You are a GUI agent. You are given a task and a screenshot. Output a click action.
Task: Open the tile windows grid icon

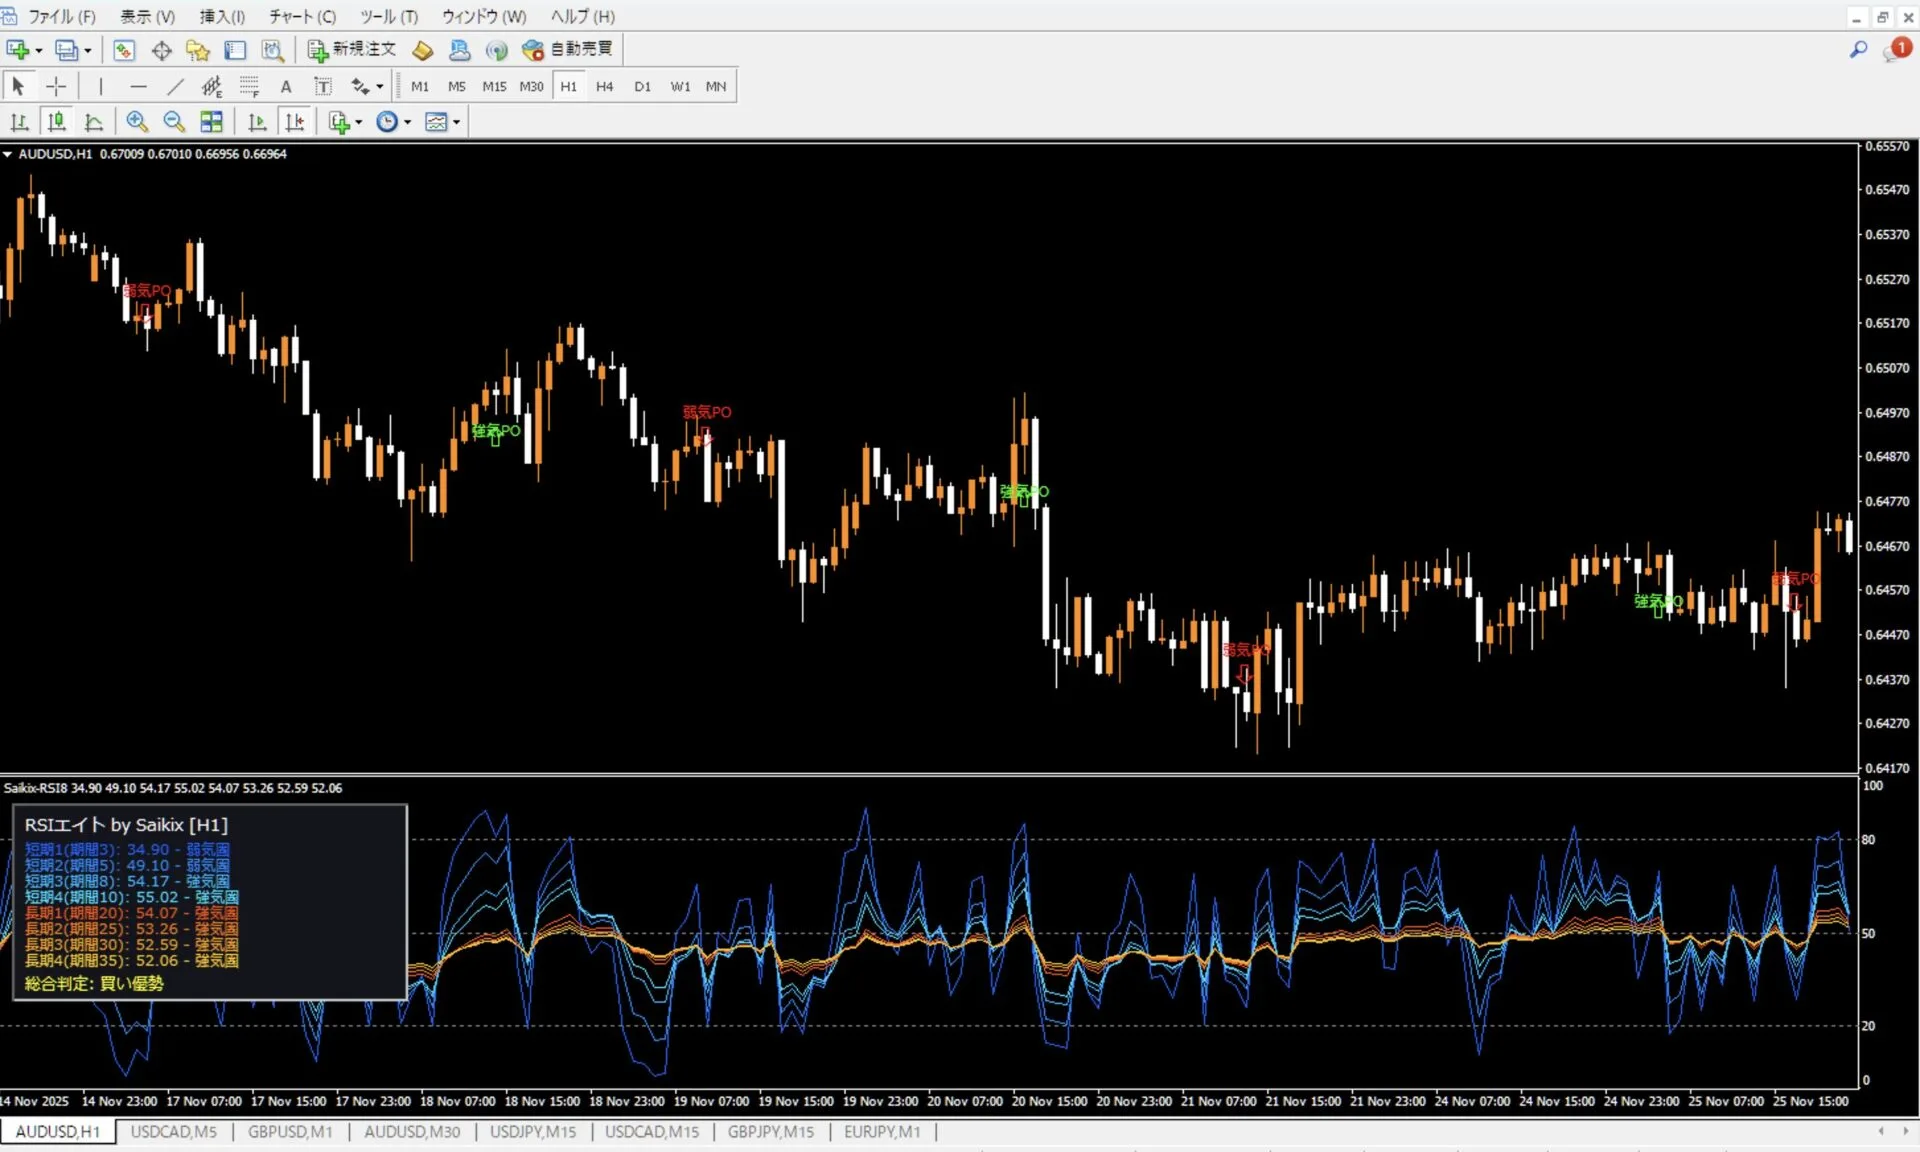pos(211,122)
